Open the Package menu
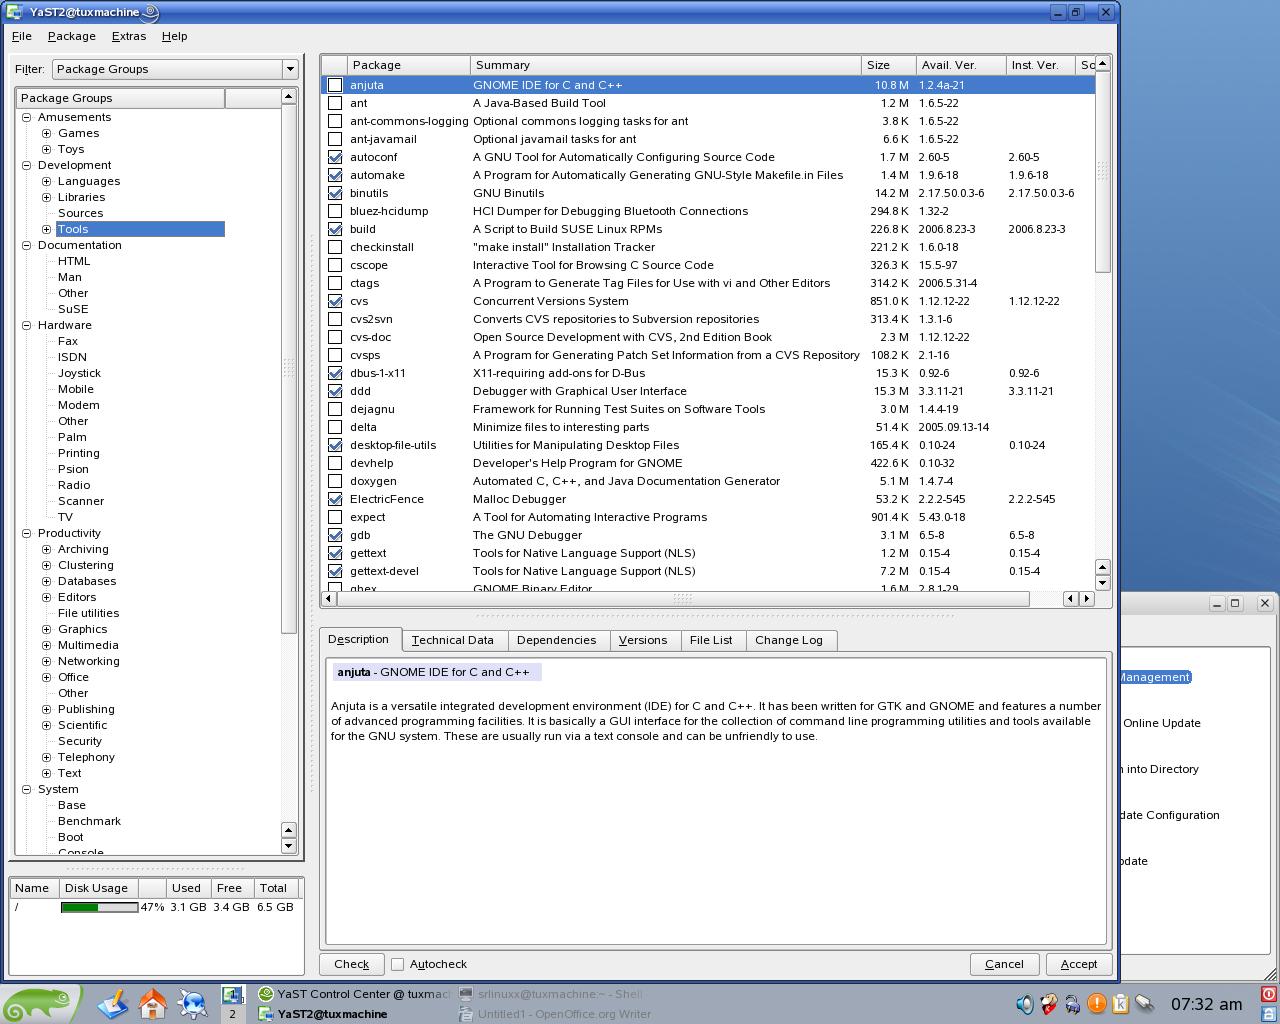Viewport: 1280px width, 1024px height. pos(72,36)
